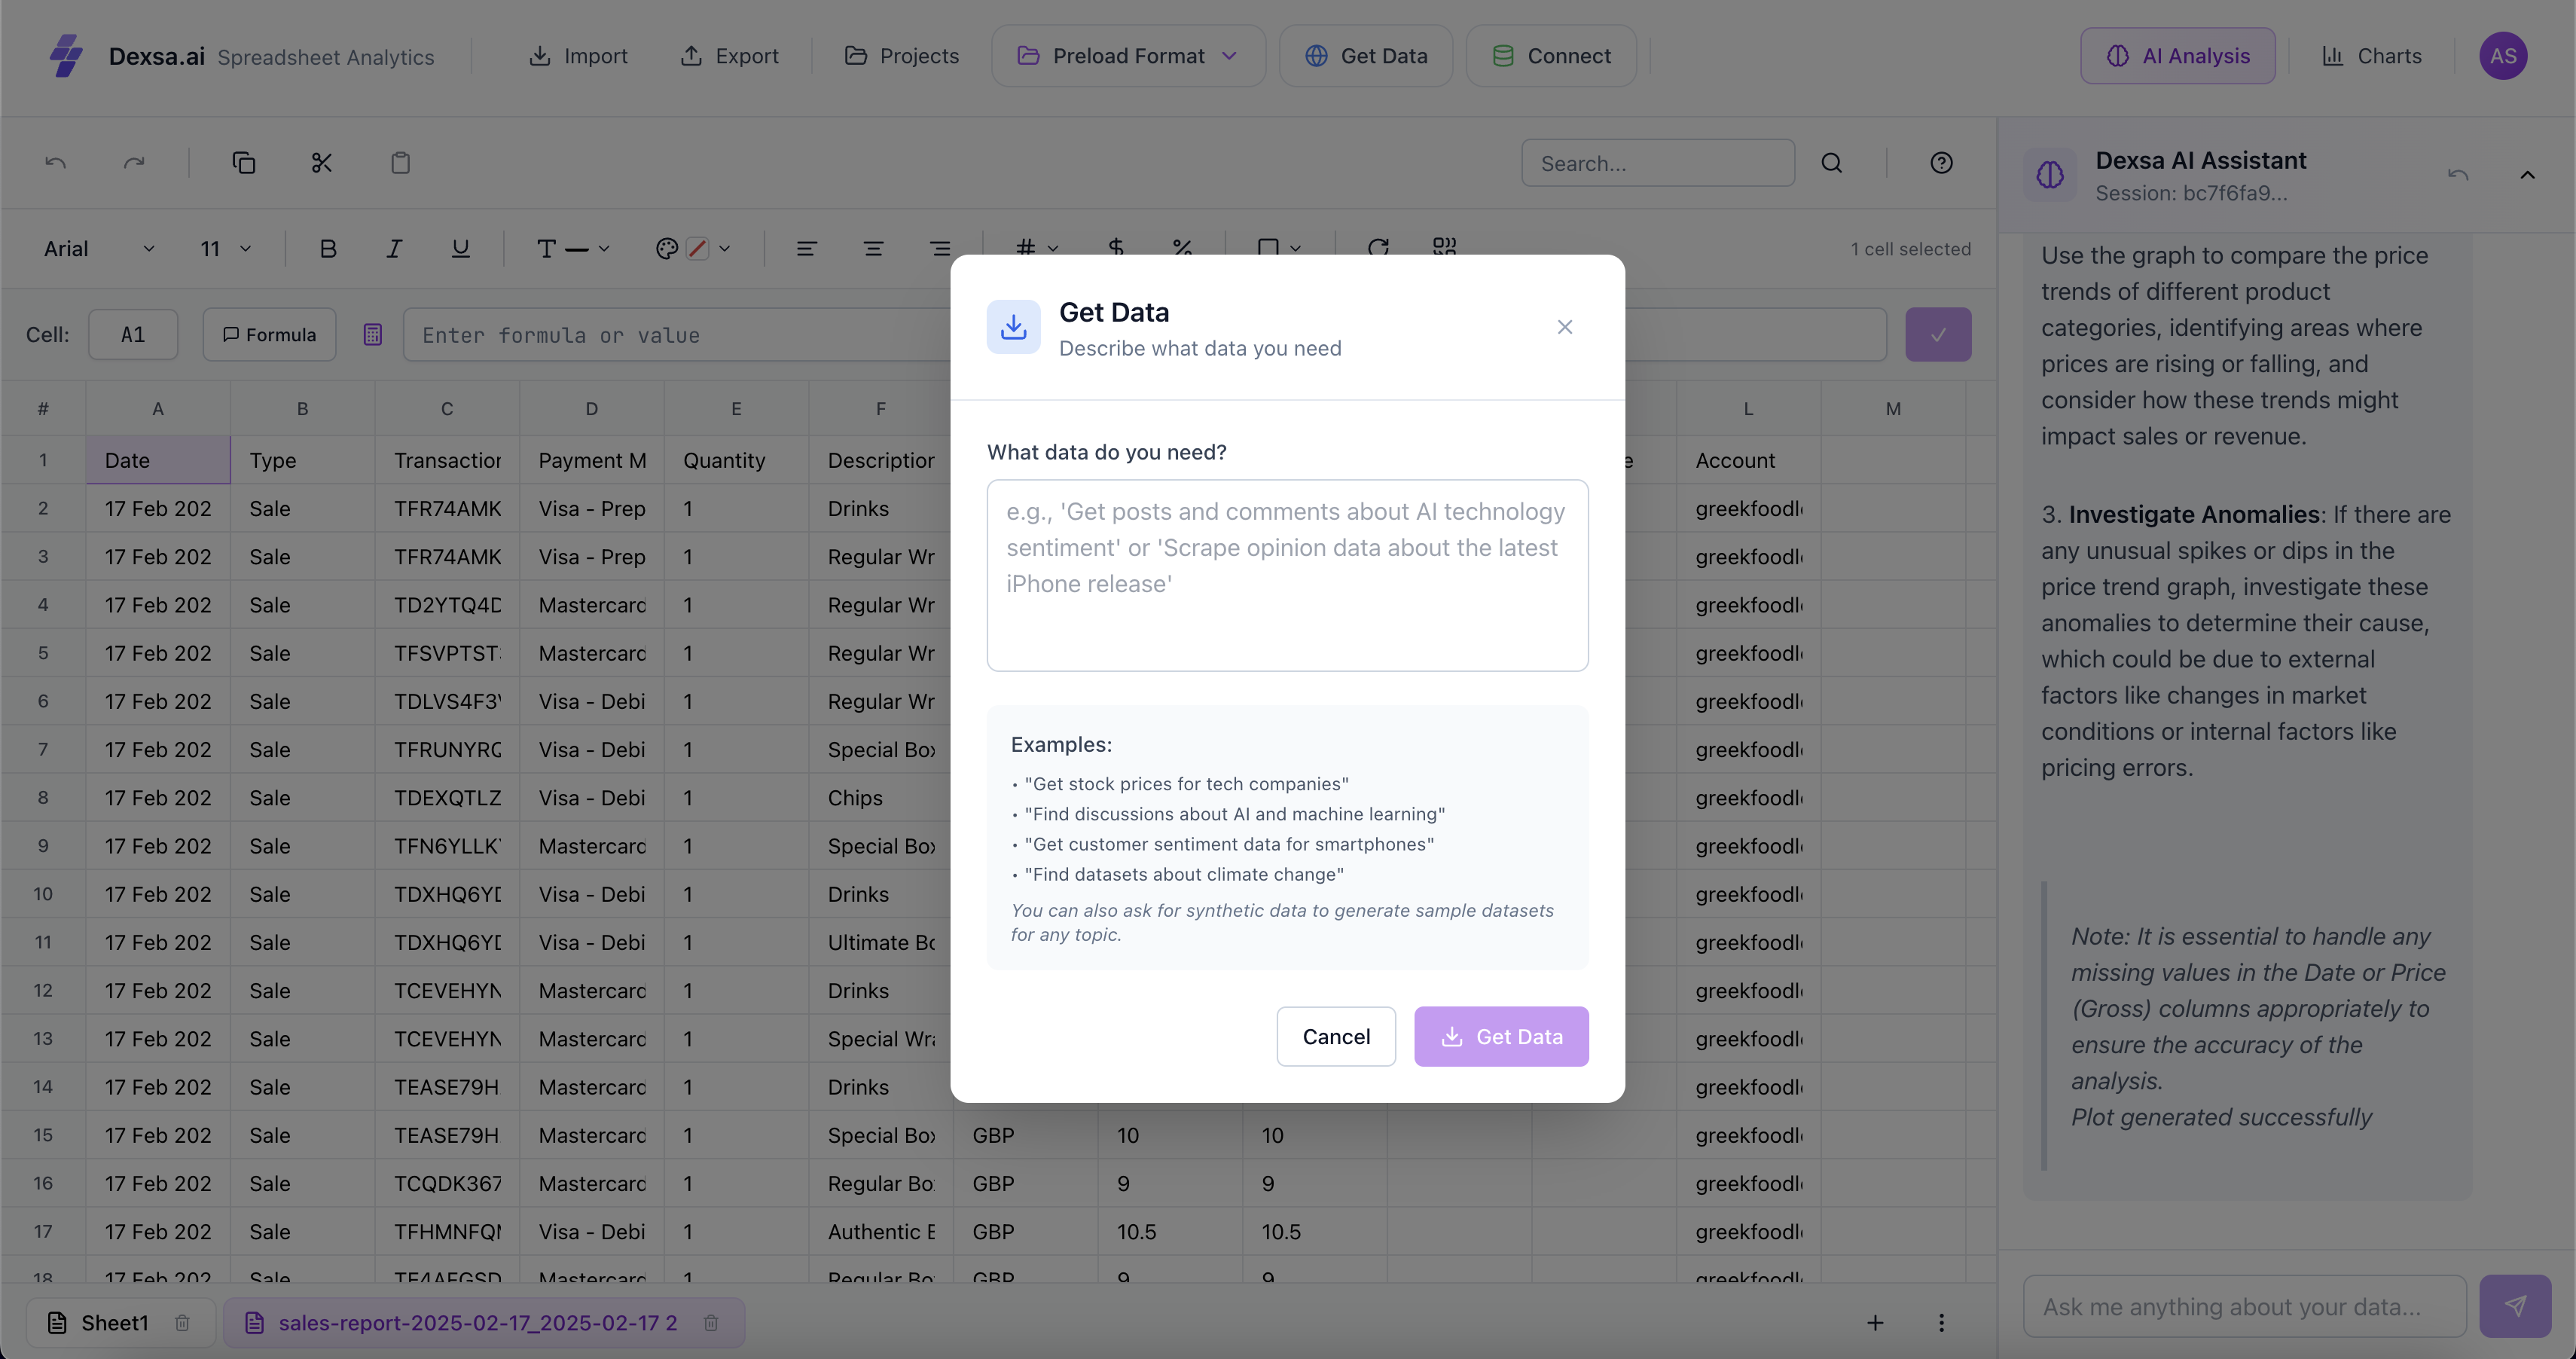Open sheet options three-dot menu
This screenshot has width=2576, height=1359.
1941,1323
